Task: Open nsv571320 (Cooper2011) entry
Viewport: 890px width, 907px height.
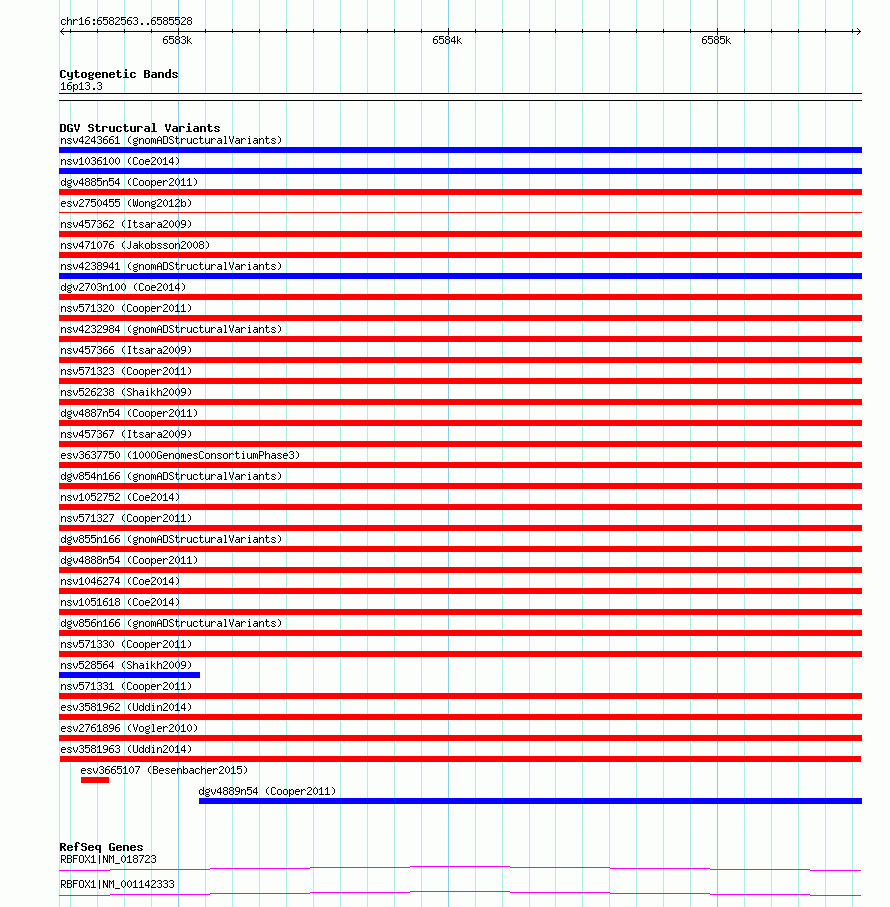Action: pyautogui.click(x=125, y=308)
